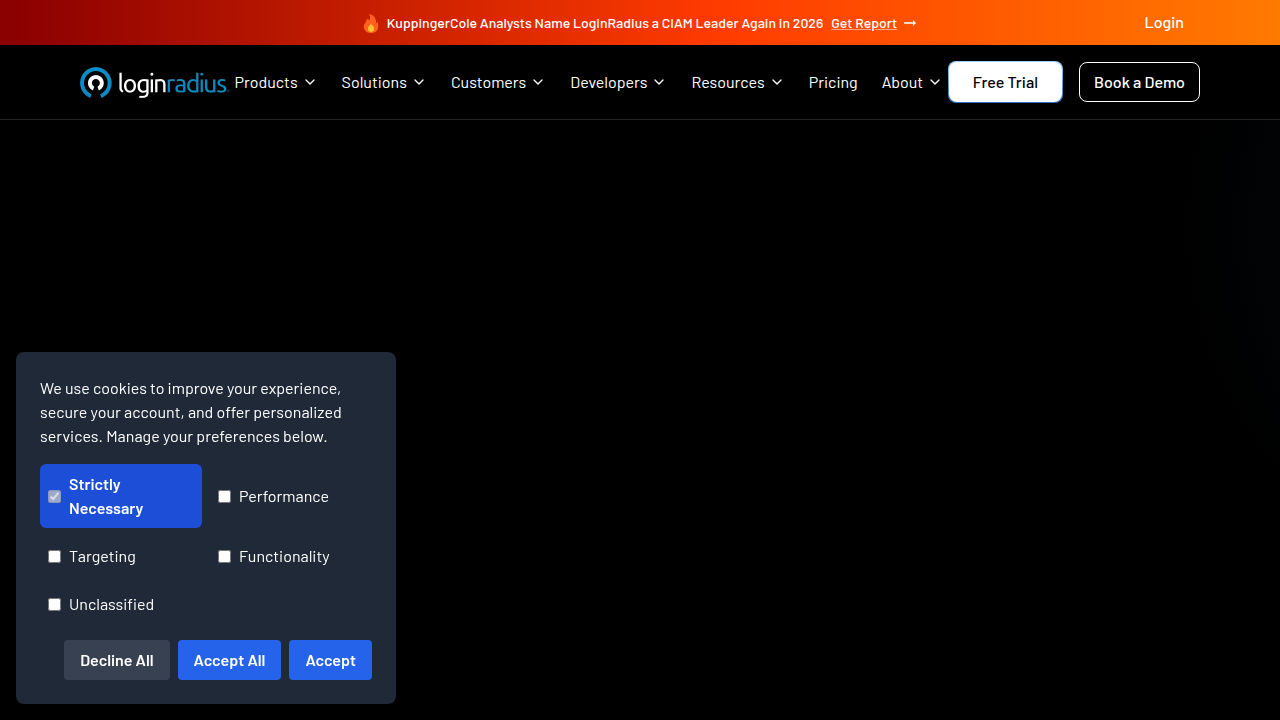Click the Customers menu label
Screen dimensions: 1280x720
click(x=488, y=83)
